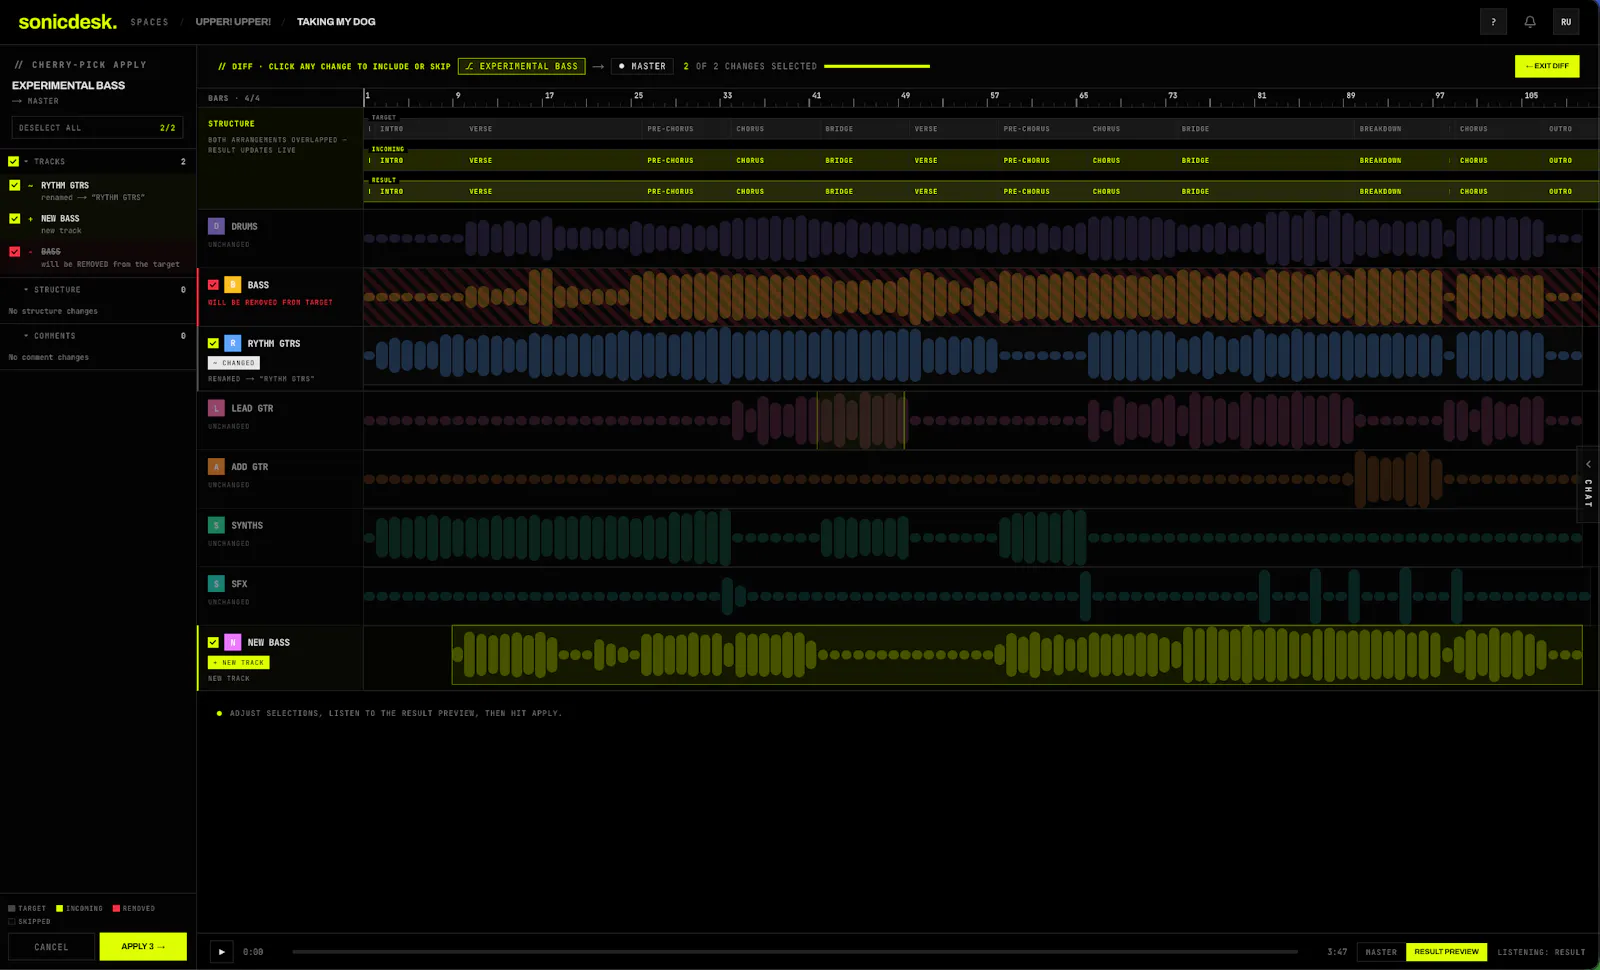Toggle RYTHM GTRS track checkbox in timeline
Viewport: 1600px width, 970px height.
click(x=213, y=343)
